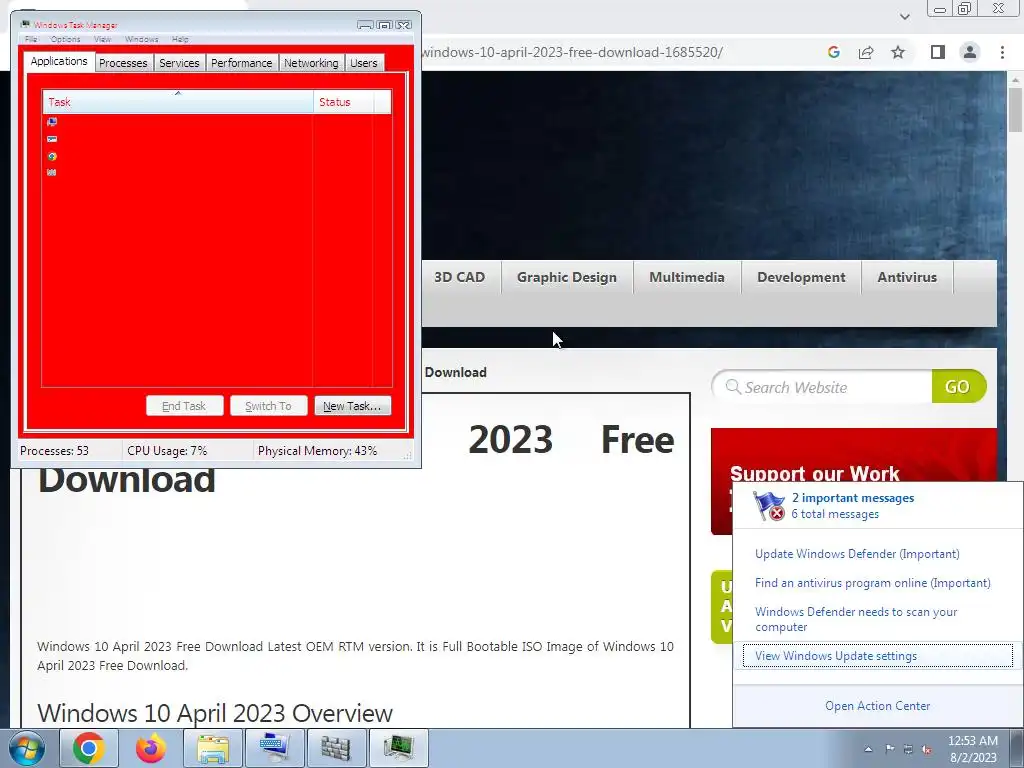Click the muted volume tray icon
Viewport: 1024px width, 768px height.
click(x=927, y=749)
